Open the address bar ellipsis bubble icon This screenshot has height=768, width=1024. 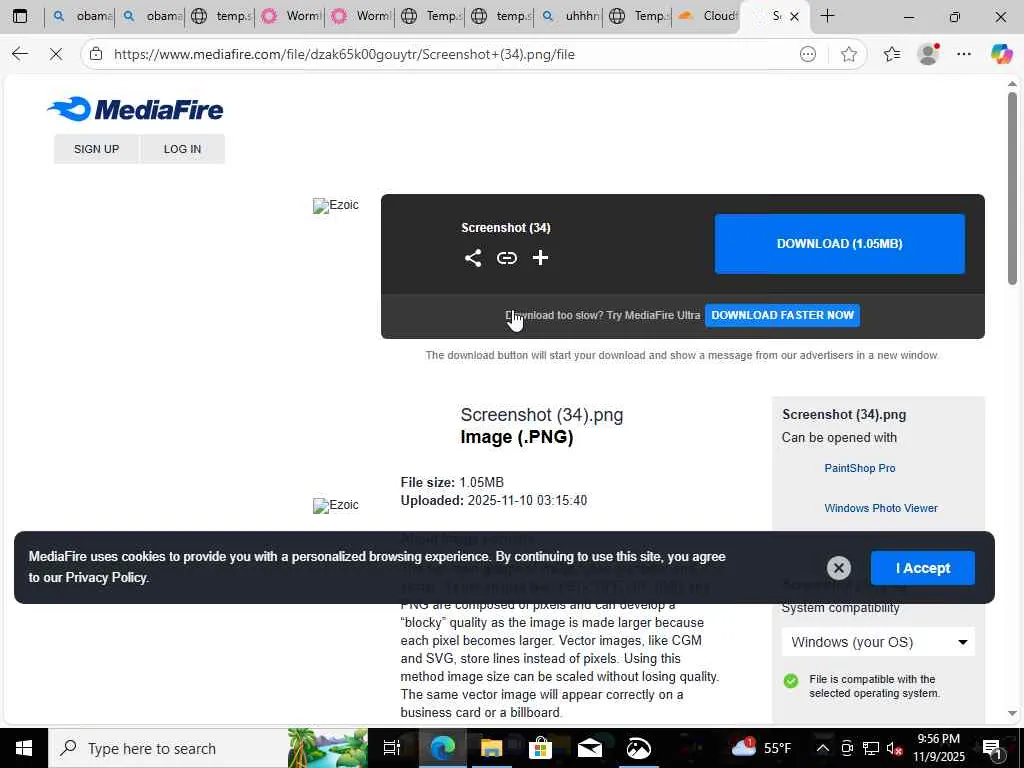[808, 54]
